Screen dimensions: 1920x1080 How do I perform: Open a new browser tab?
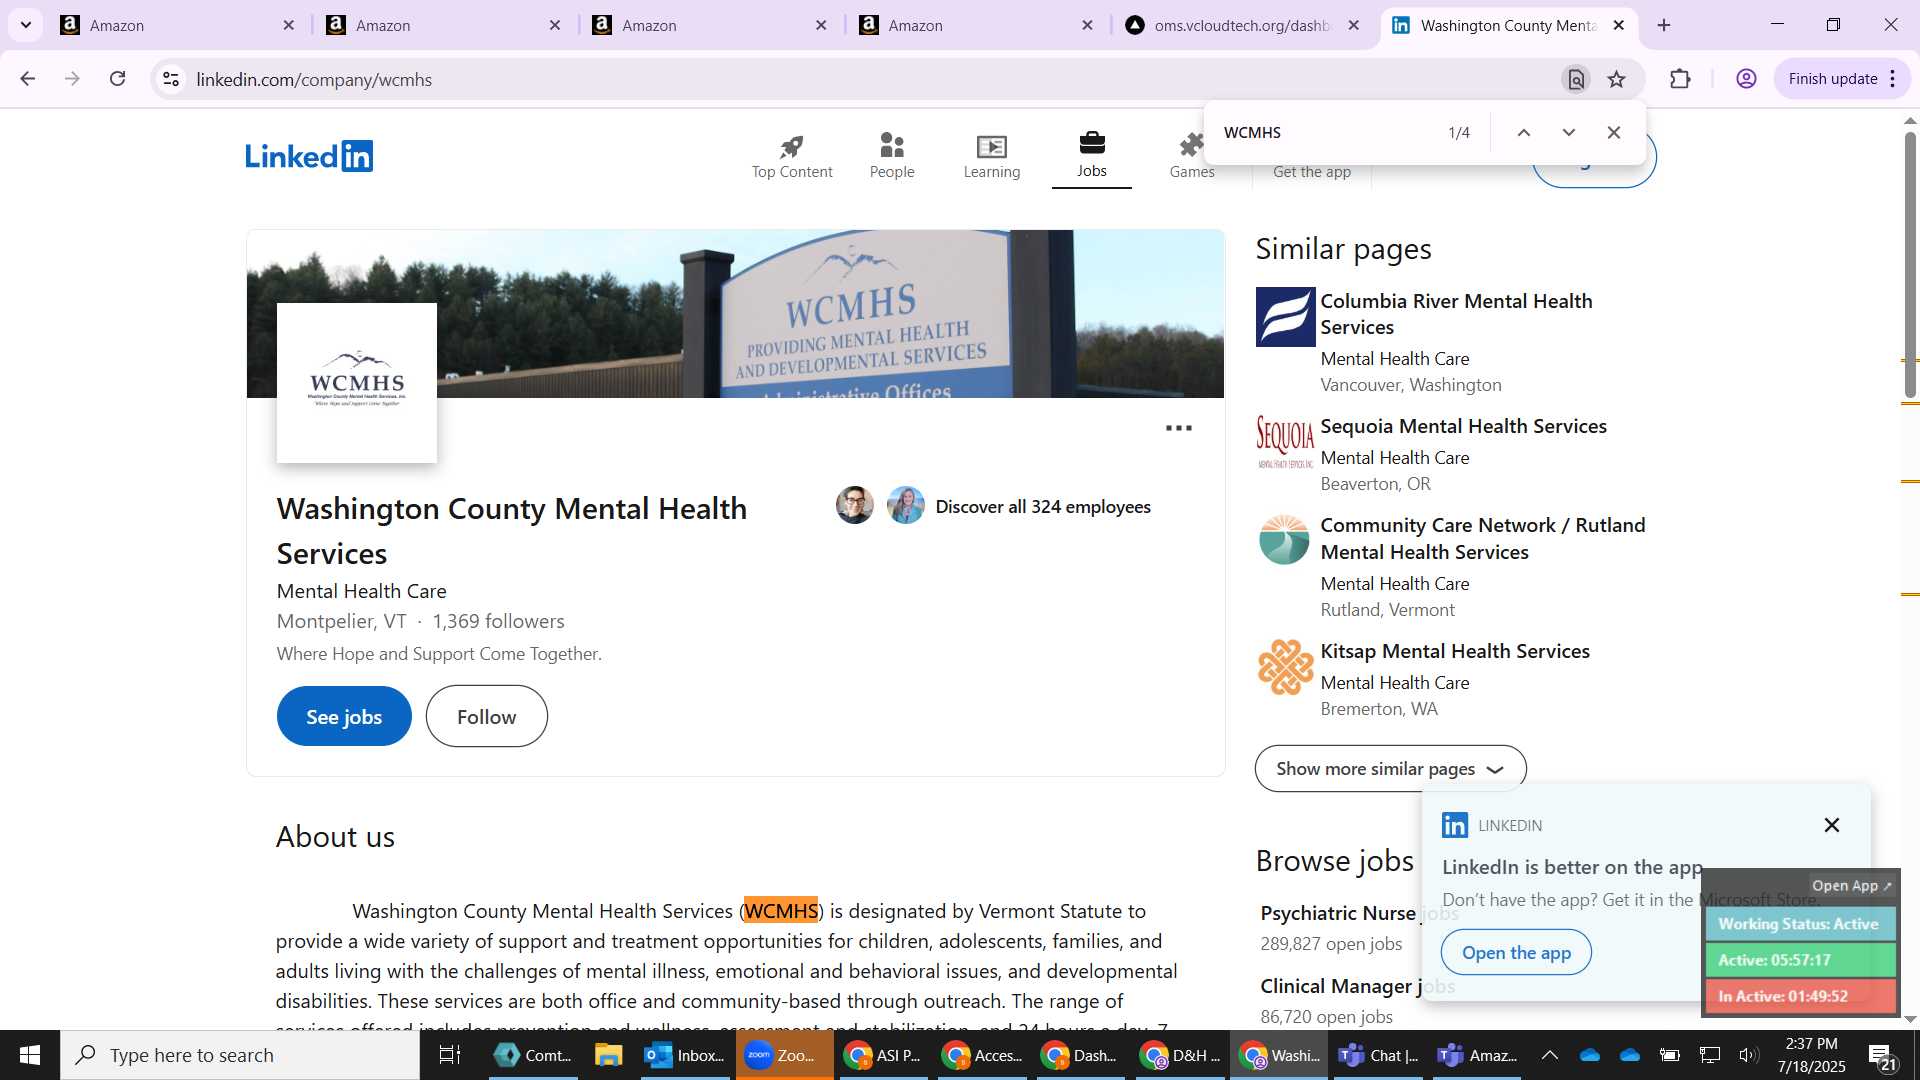tap(1664, 25)
